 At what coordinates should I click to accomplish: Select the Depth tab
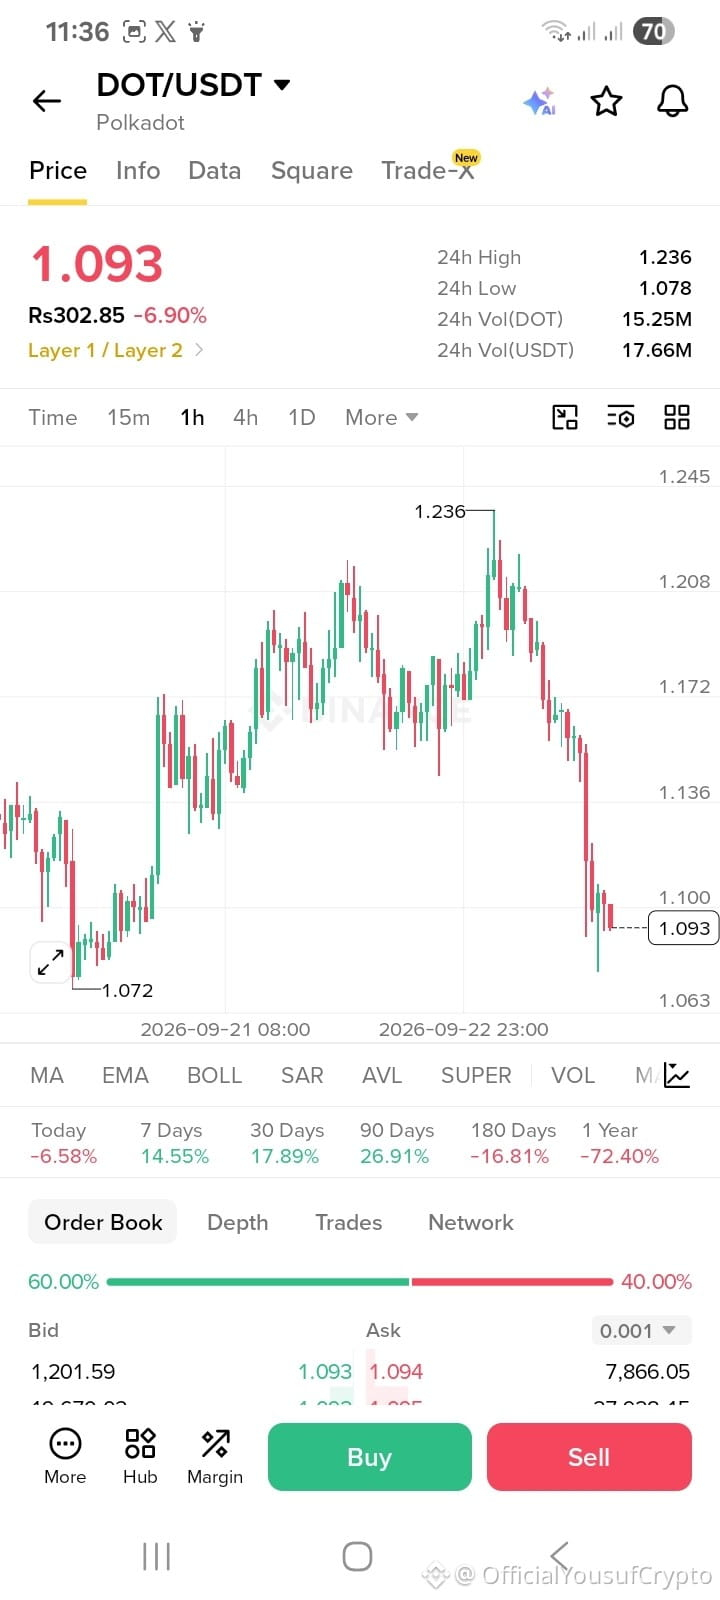pos(237,1222)
